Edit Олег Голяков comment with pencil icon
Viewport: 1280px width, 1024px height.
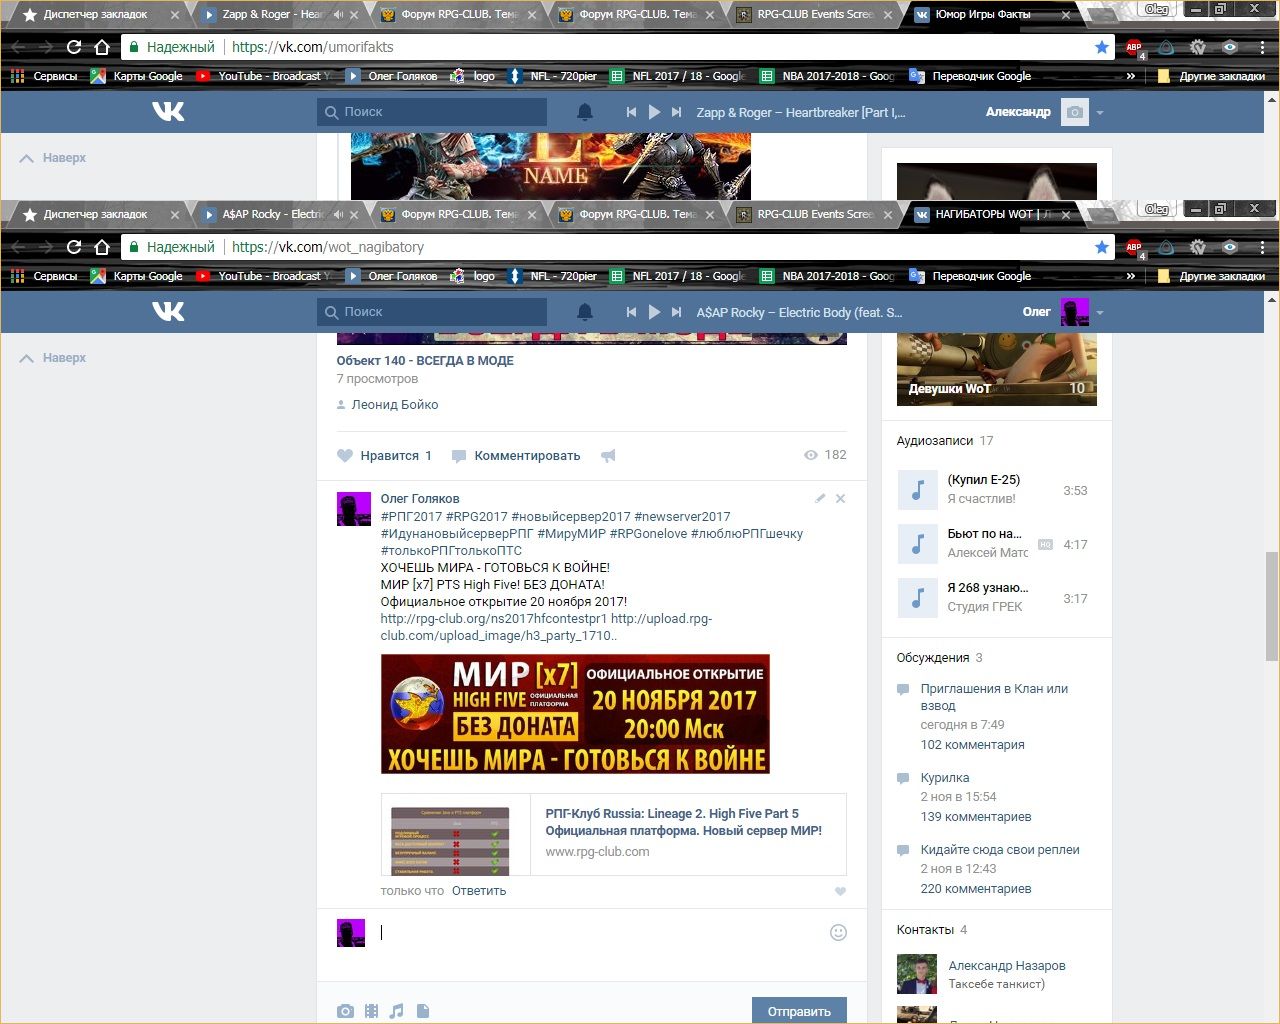[x=820, y=498]
